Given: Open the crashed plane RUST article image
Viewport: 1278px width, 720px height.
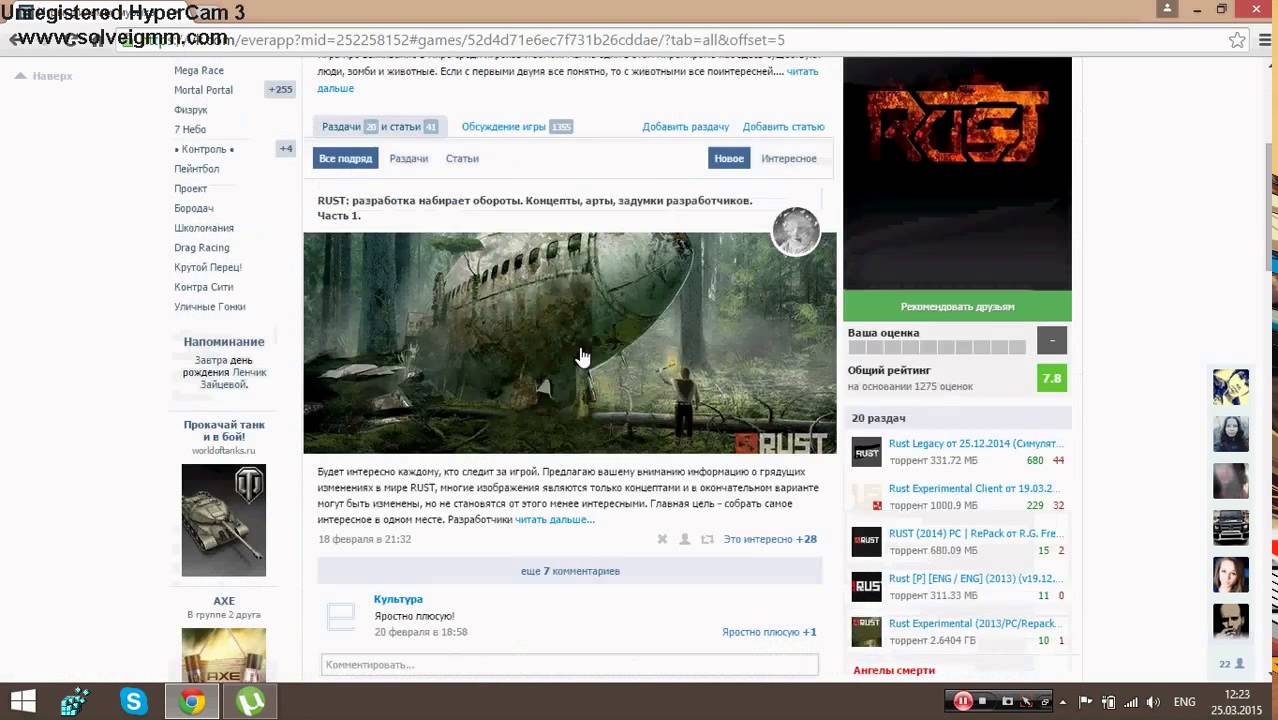Looking at the screenshot, I should (570, 343).
